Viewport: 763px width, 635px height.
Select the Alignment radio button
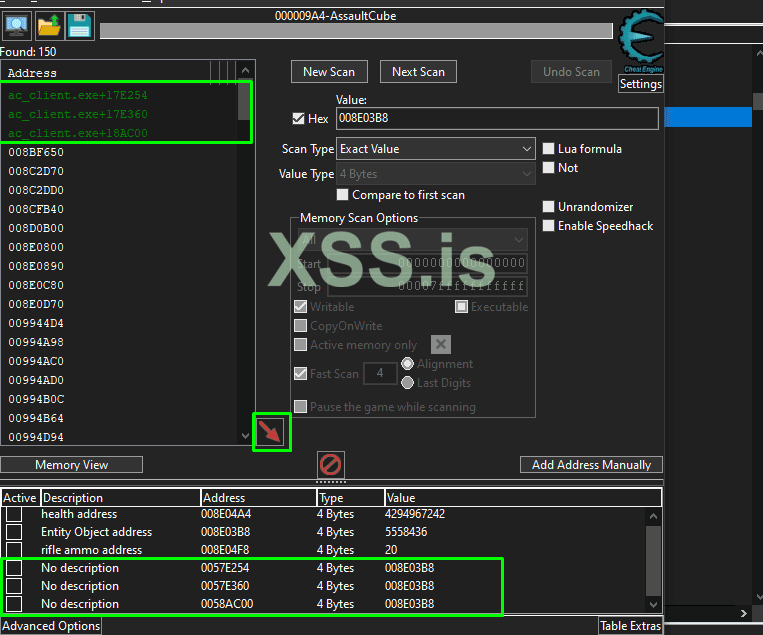click(407, 363)
